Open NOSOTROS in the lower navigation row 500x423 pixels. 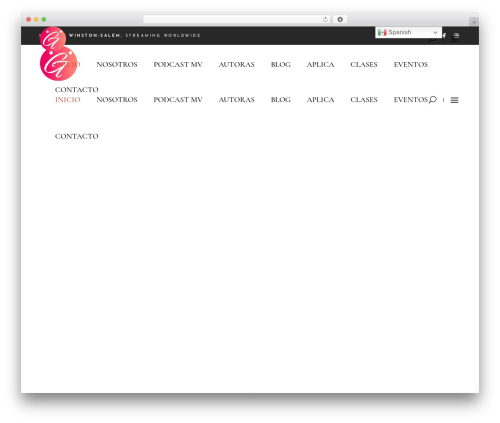[x=117, y=100]
